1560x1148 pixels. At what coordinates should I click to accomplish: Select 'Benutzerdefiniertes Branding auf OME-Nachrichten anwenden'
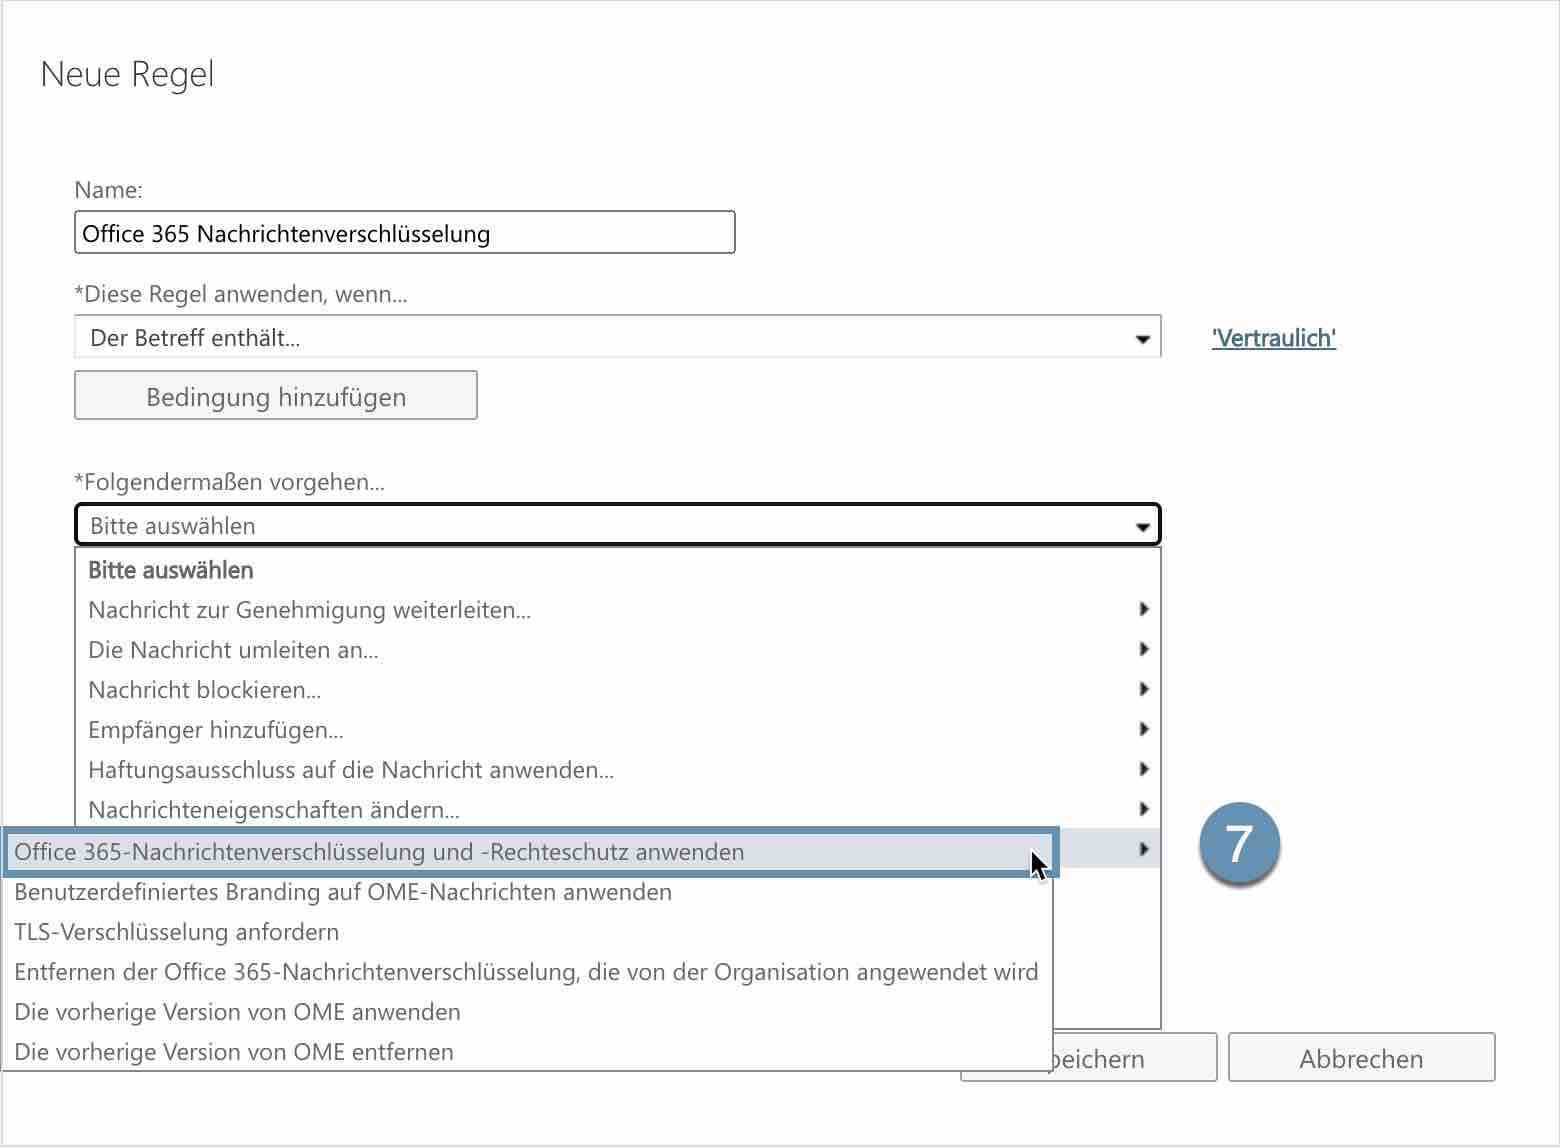[x=528, y=892]
